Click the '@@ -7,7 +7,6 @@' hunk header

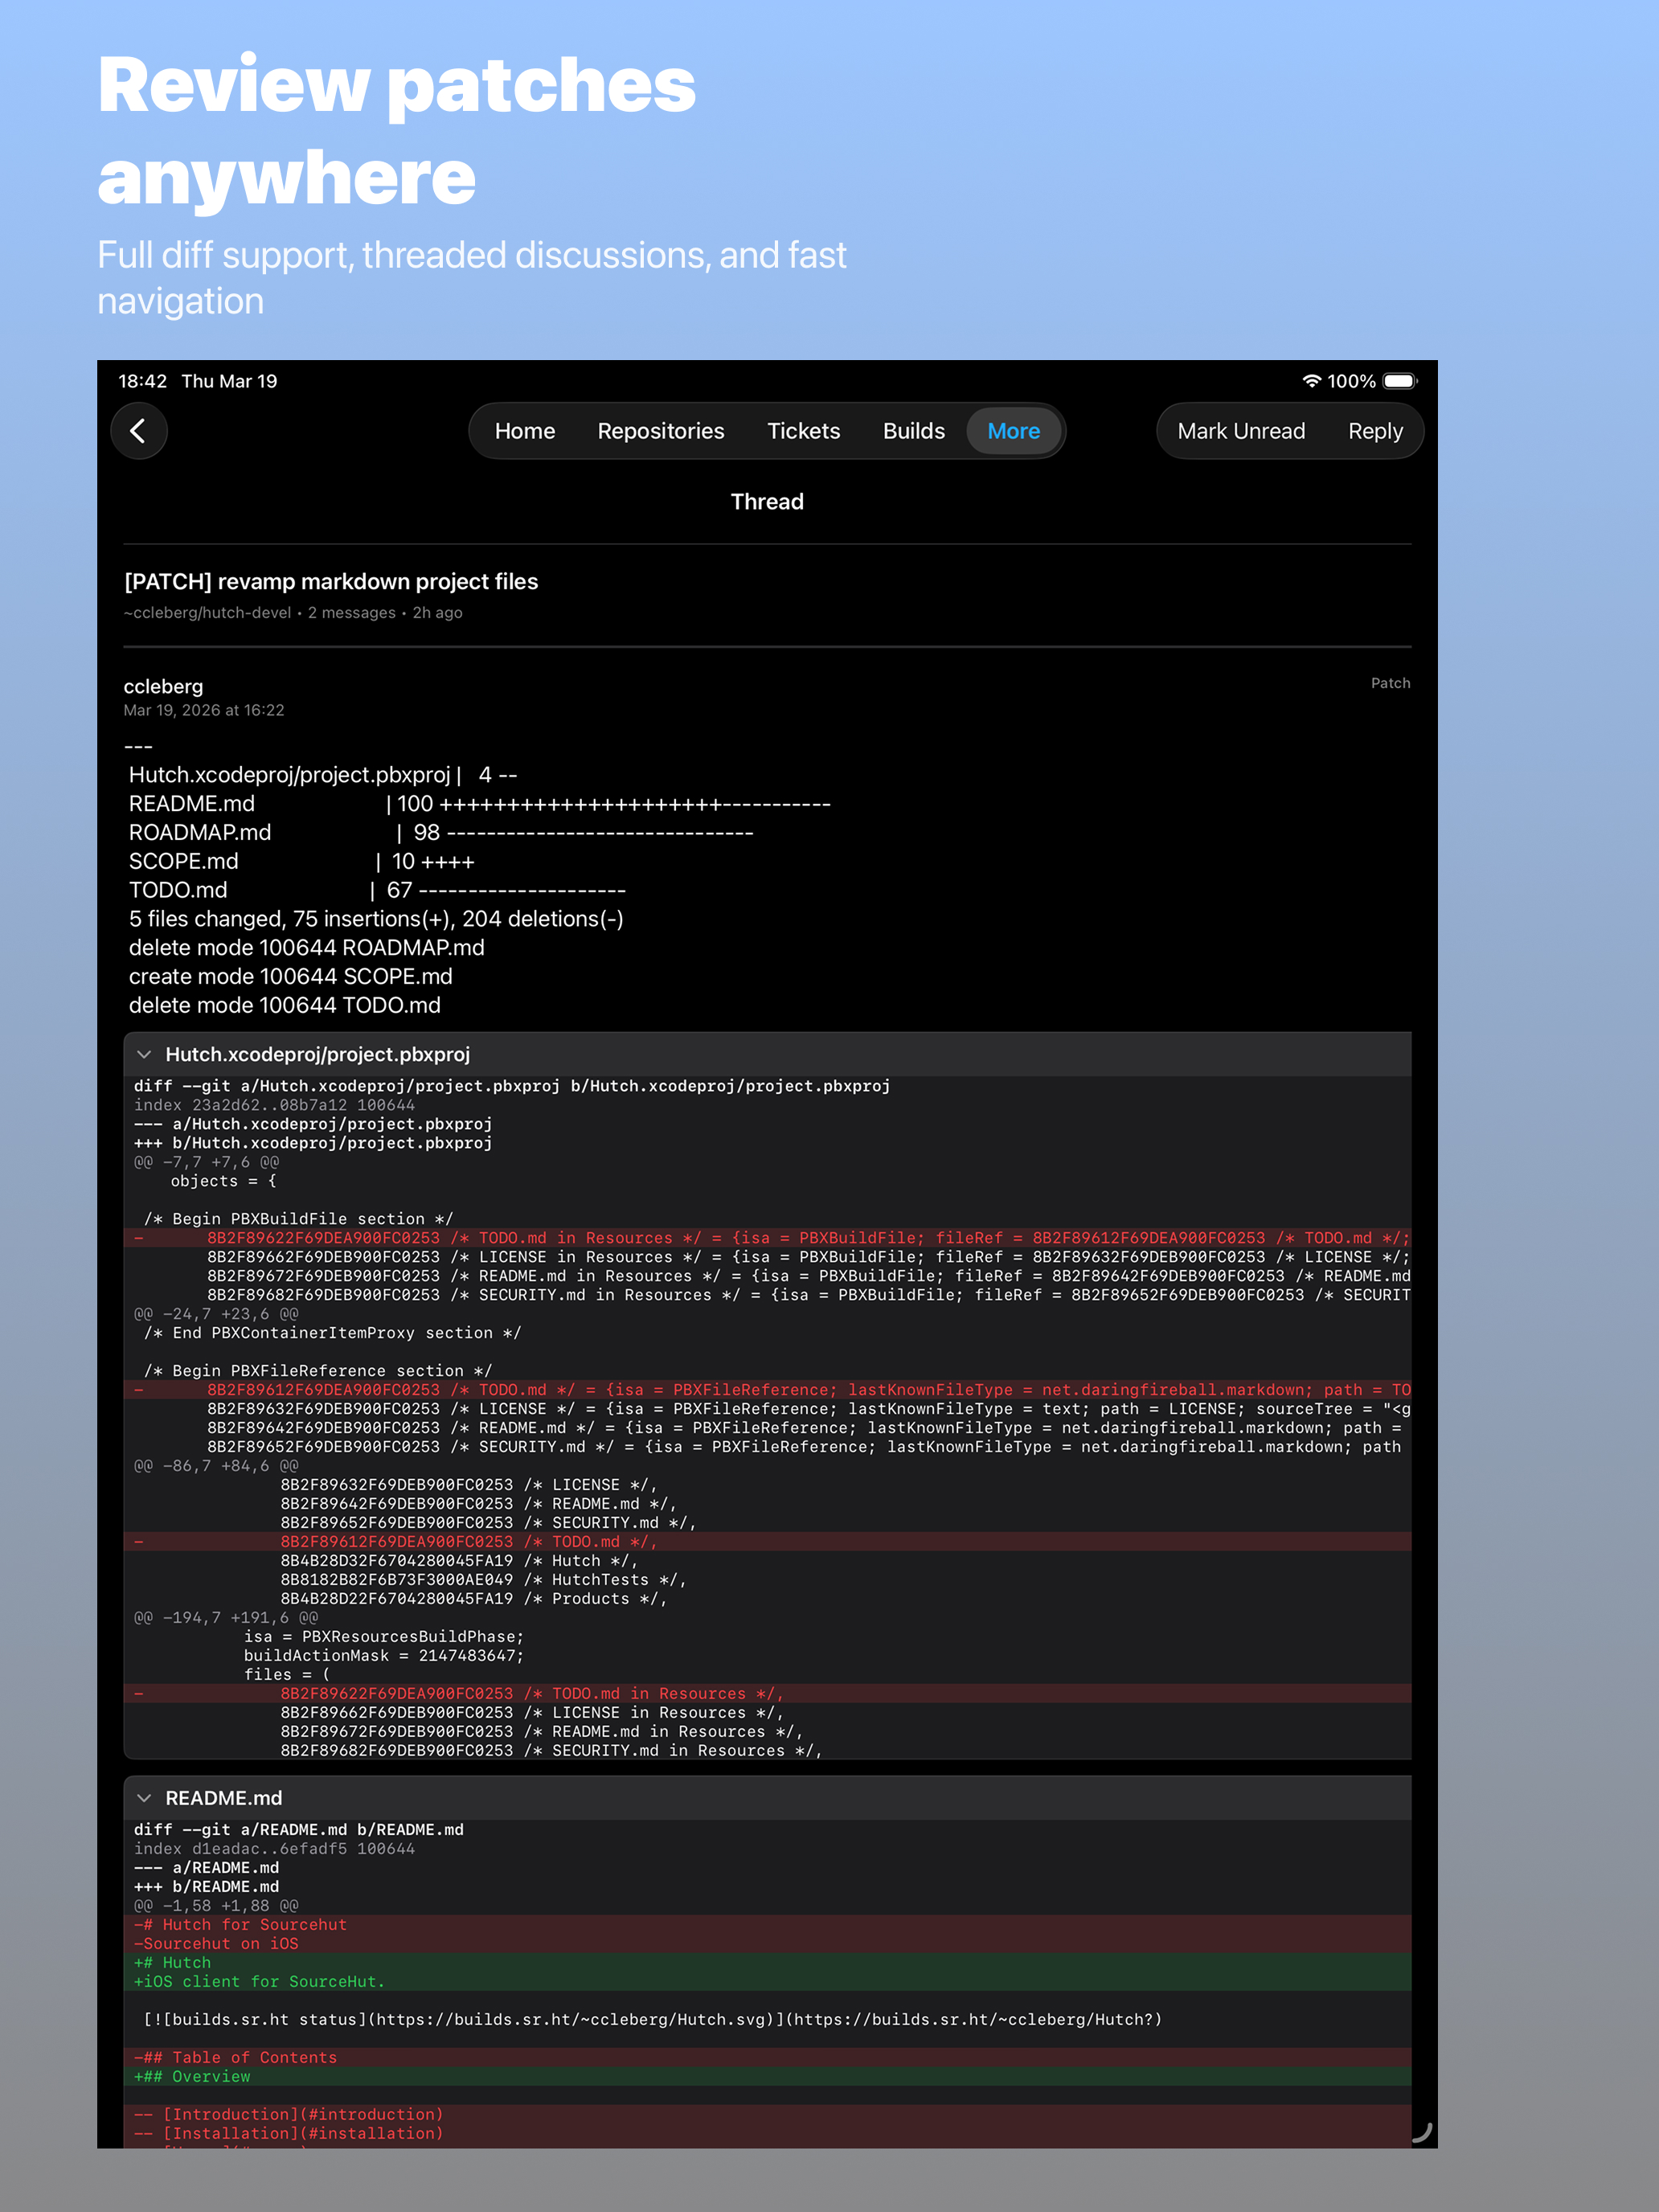click(x=206, y=1162)
